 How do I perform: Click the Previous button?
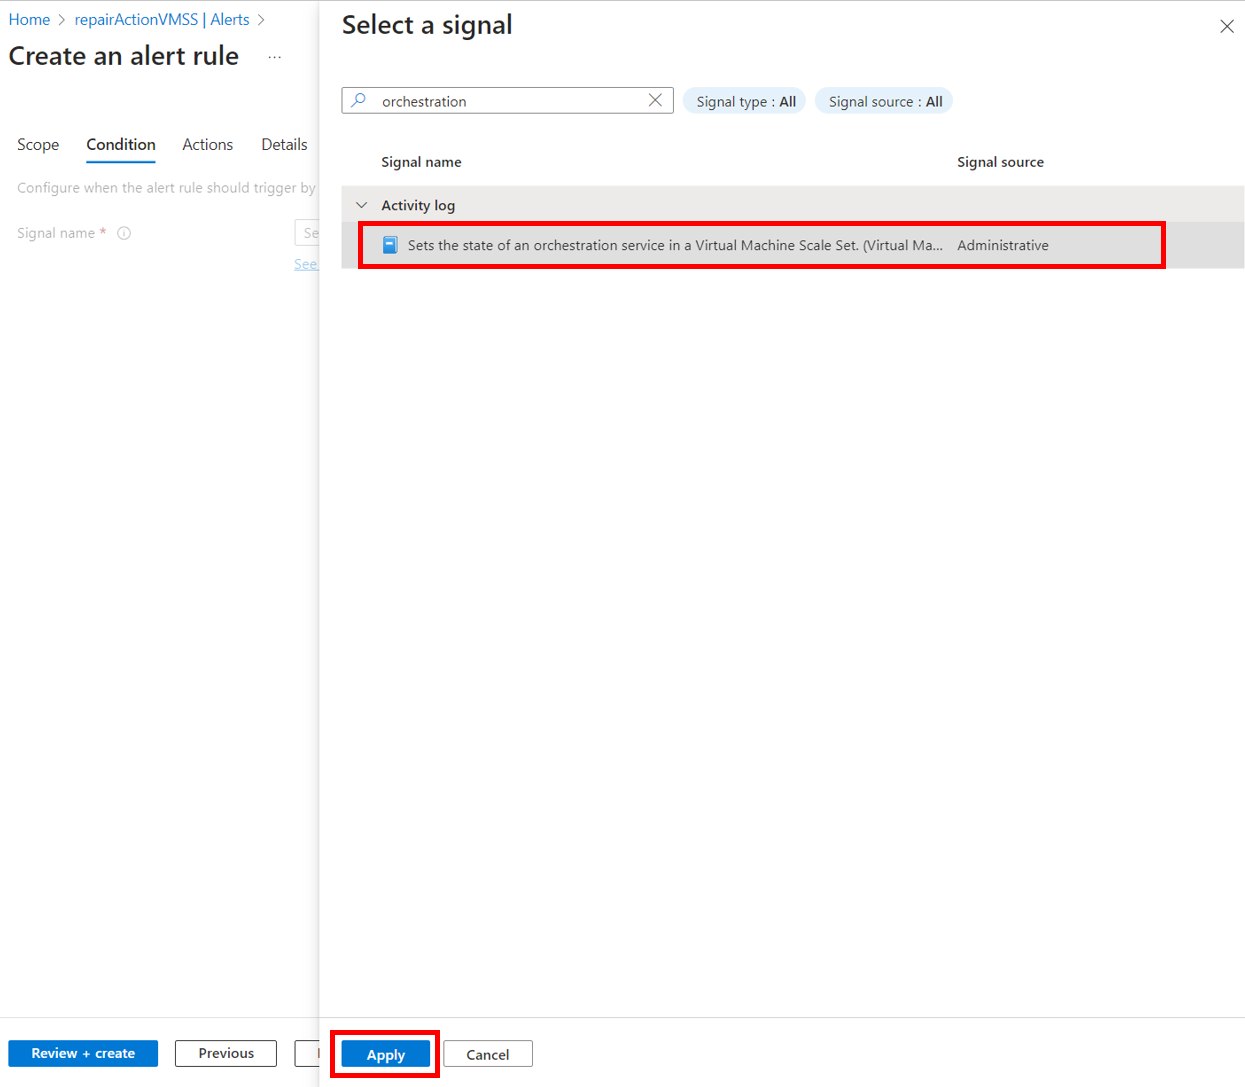225,1053
